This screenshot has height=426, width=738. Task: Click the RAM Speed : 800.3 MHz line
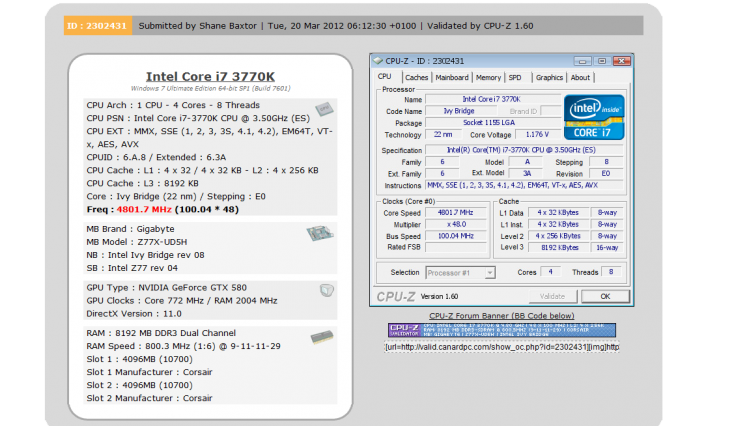pyautogui.click(x=184, y=346)
